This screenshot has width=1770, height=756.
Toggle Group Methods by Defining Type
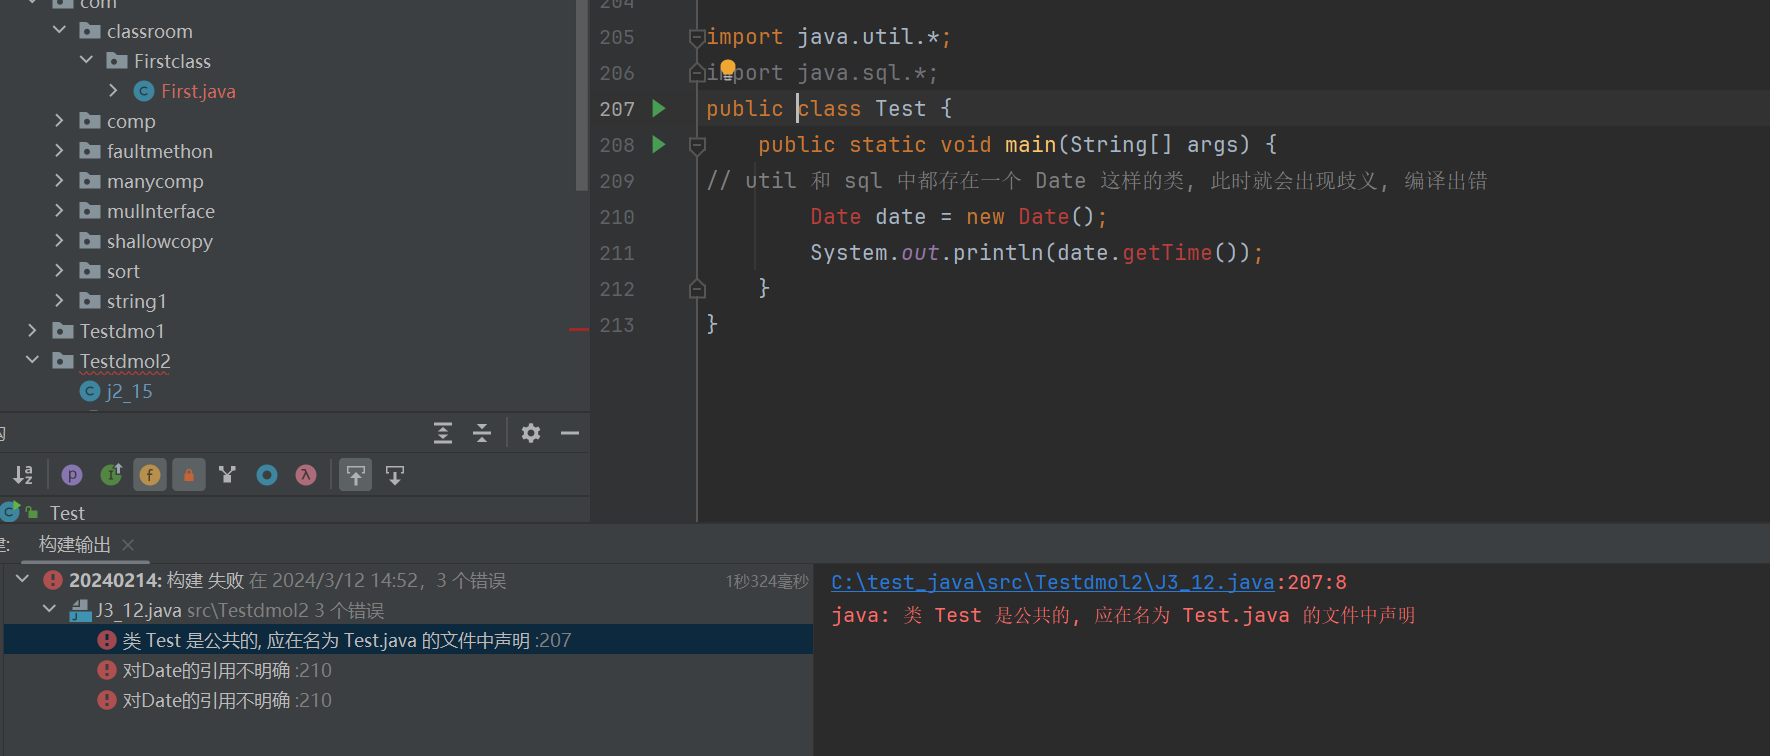click(227, 475)
